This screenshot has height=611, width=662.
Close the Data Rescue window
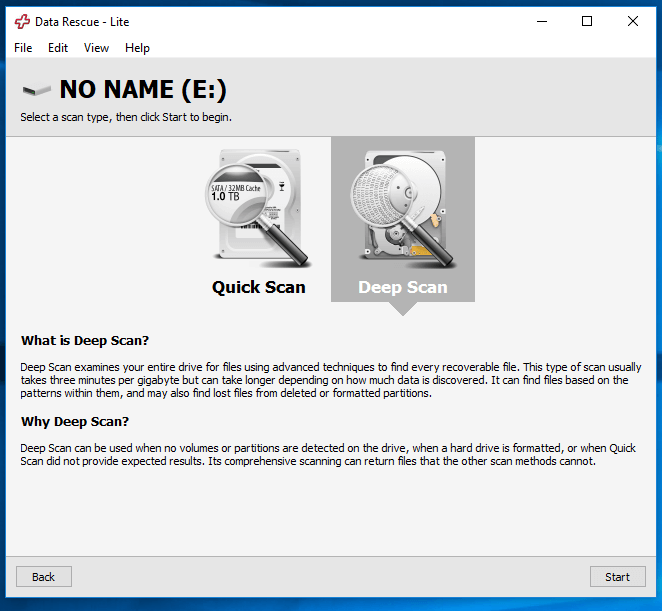632,21
